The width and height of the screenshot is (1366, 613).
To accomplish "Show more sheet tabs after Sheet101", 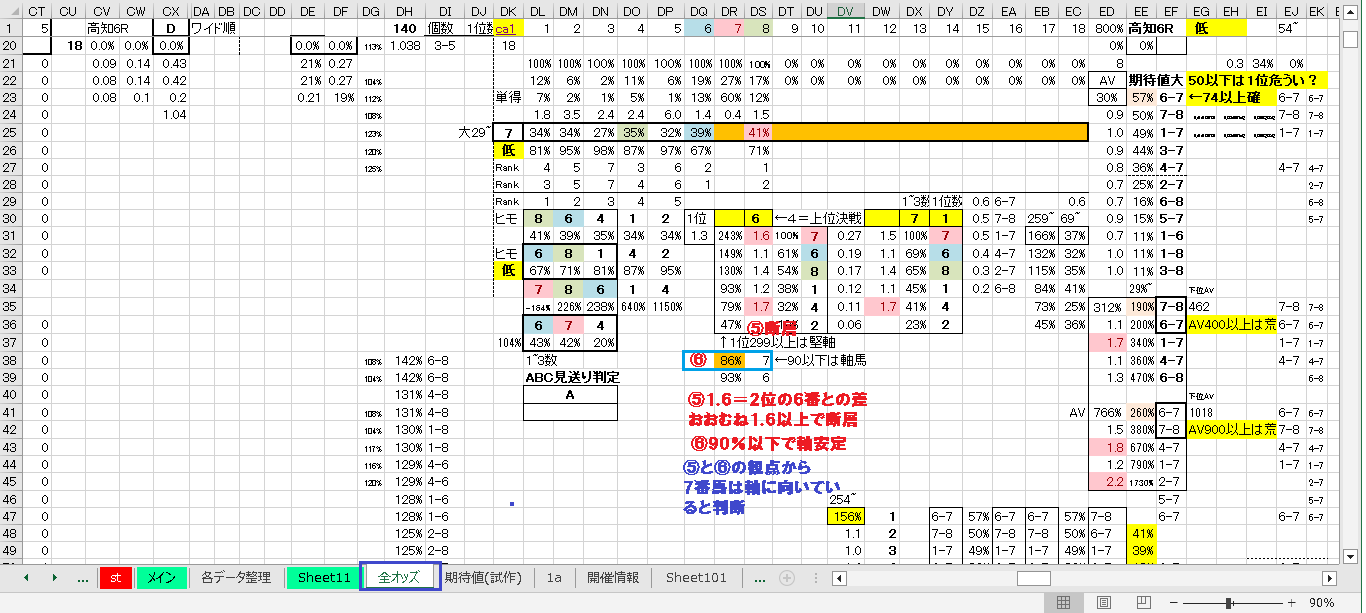I will click(760, 578).
